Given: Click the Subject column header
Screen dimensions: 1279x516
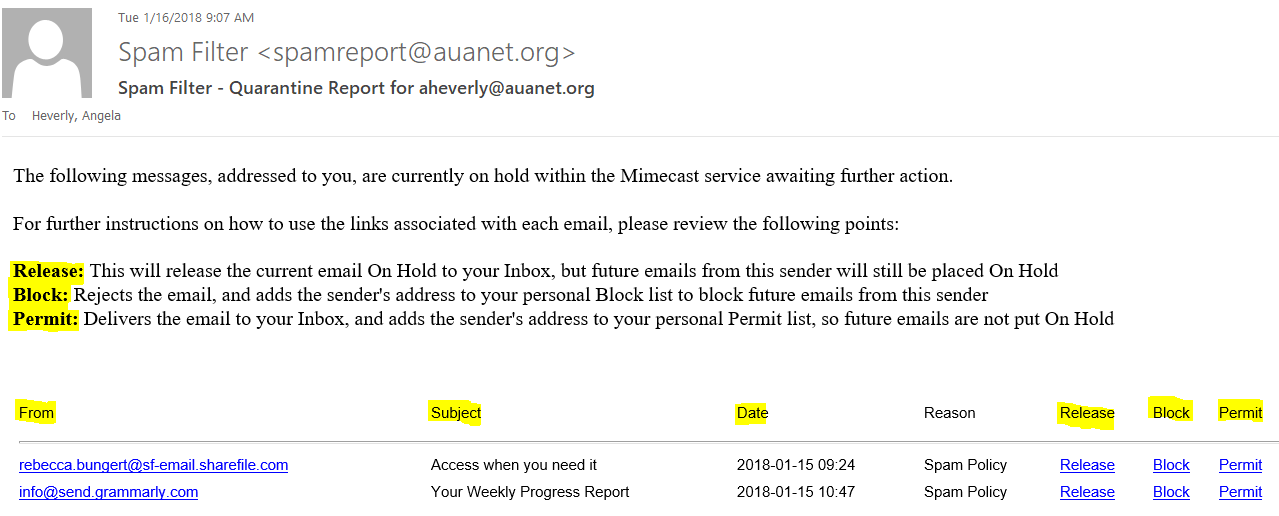Looking at the screenshot, I should [456, 413].
